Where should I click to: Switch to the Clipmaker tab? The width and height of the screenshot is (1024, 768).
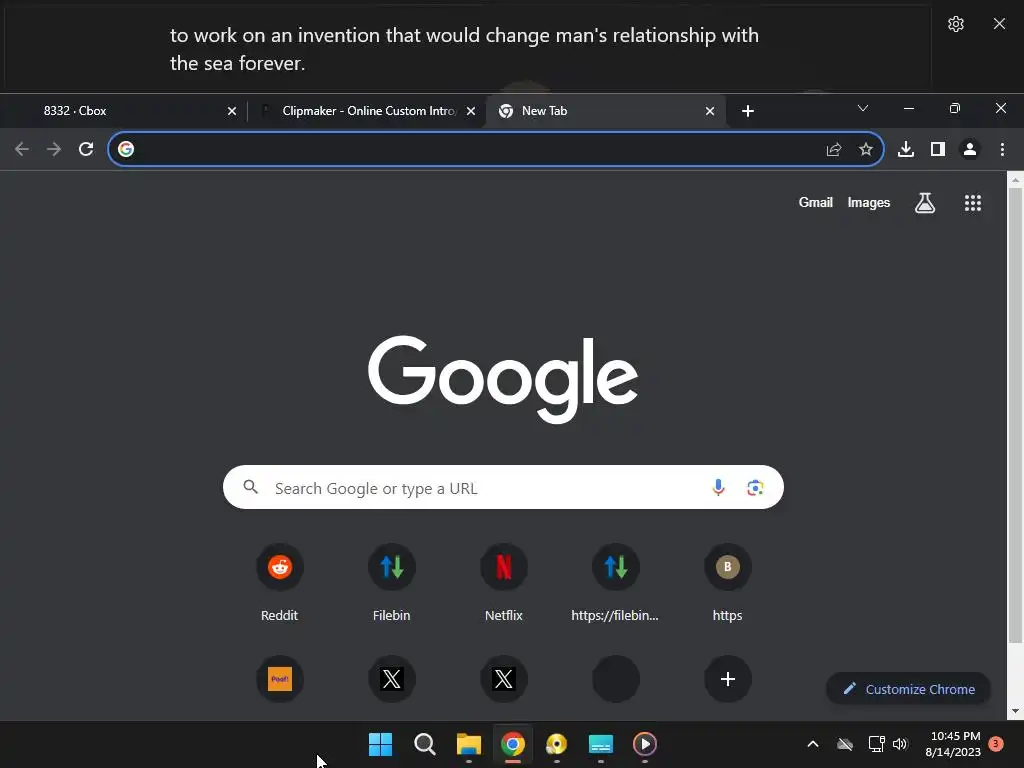pos(369,111)
